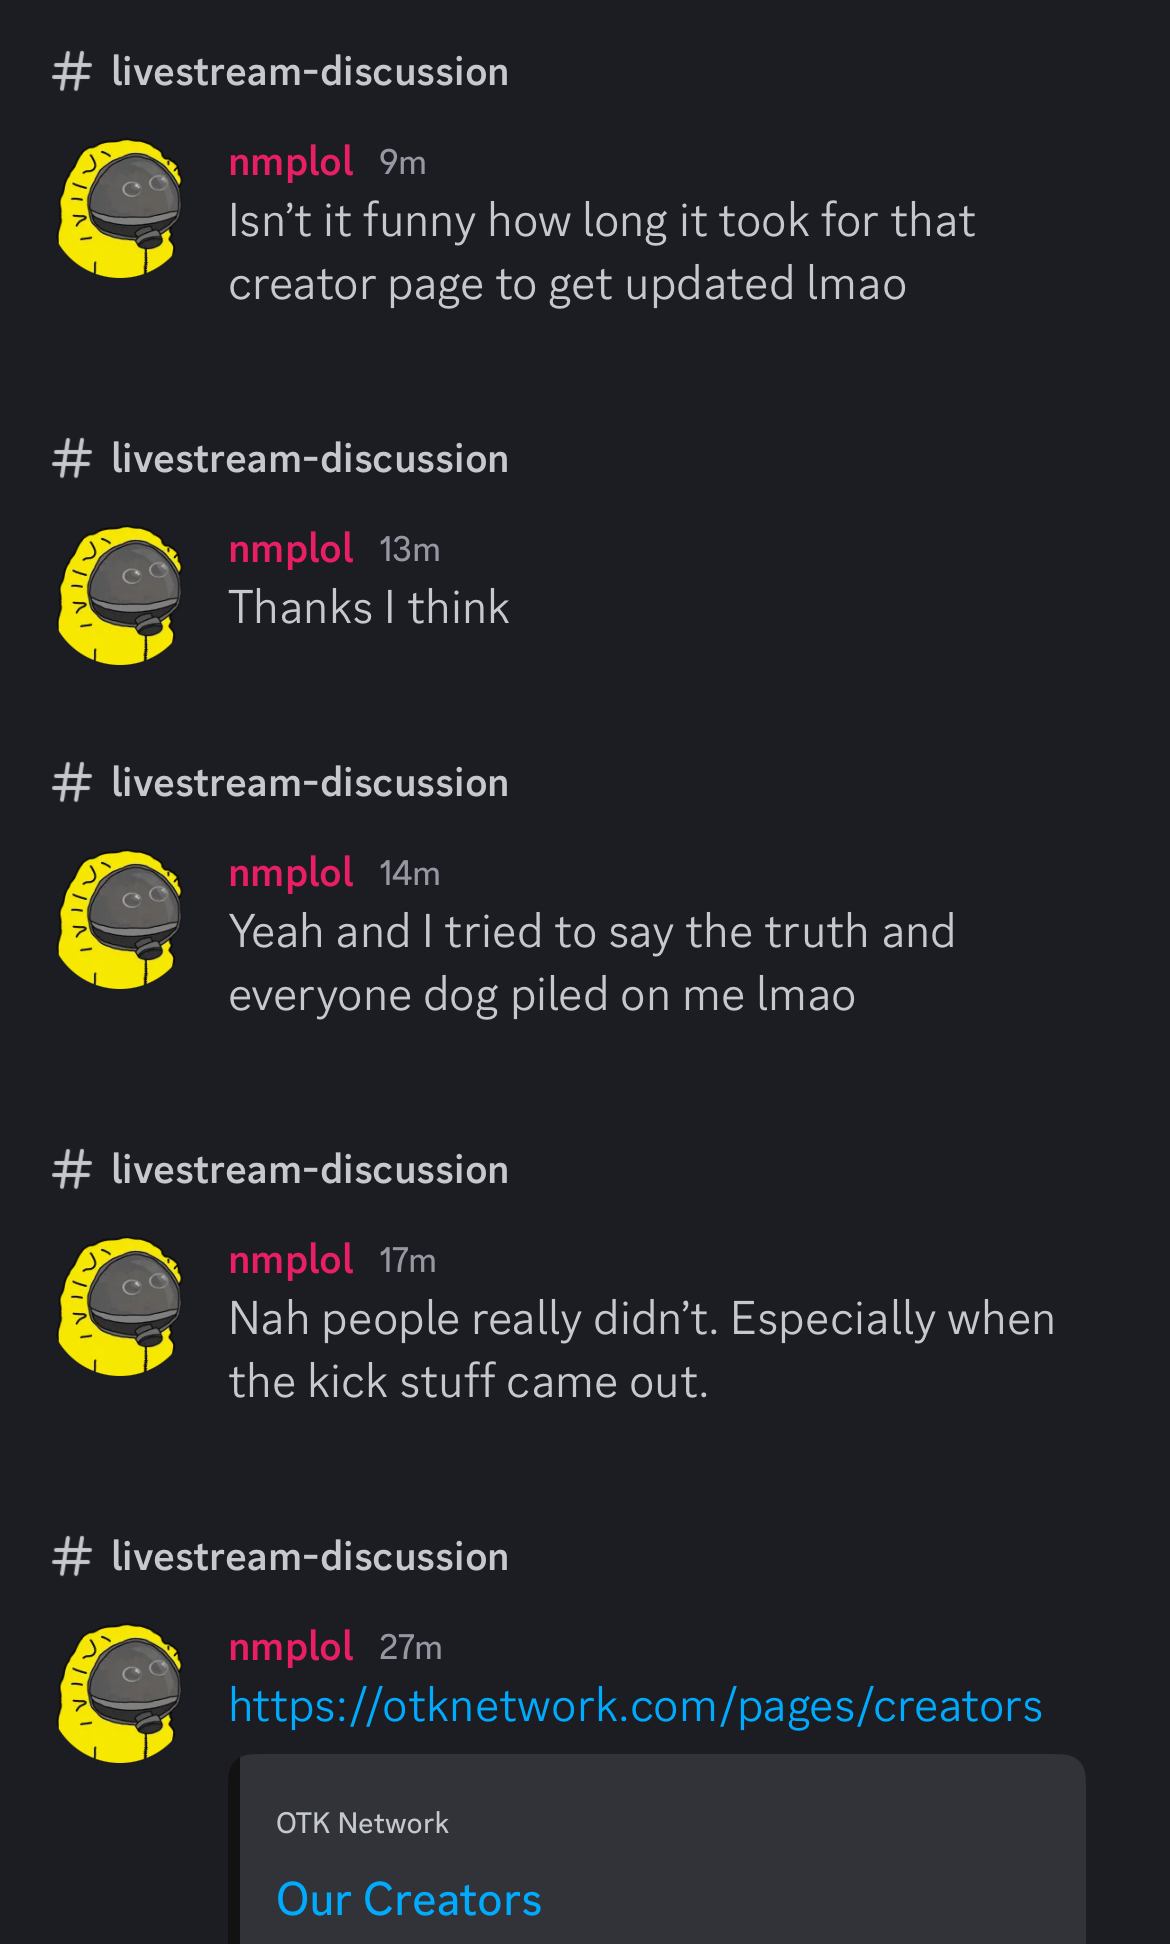Select the 'everyone dog piled on me' message
The image size is (1170, 1944).
click(592, 964)
